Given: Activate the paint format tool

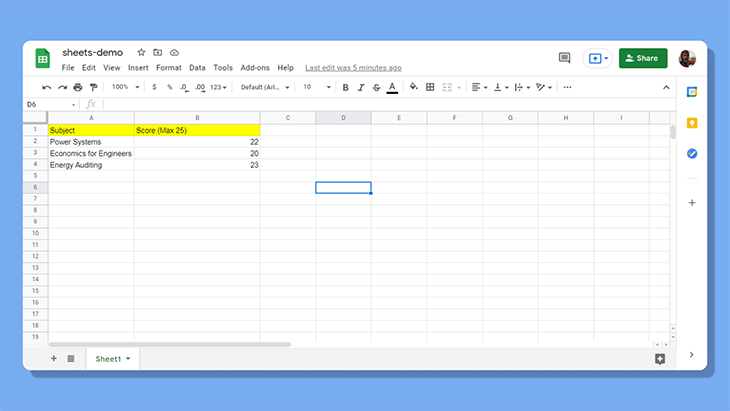Looking at the screenshot, I should pyautogui.click(x=94, y=87).
